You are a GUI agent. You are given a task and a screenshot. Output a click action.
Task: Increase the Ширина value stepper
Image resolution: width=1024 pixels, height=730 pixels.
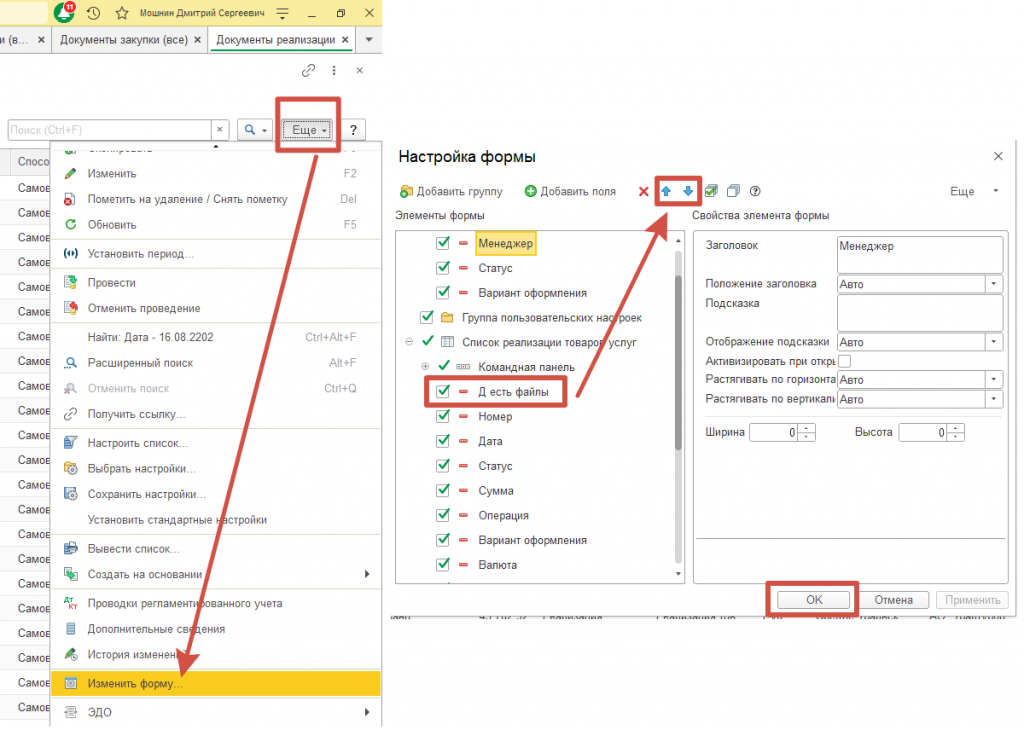[x=808, y=428]
